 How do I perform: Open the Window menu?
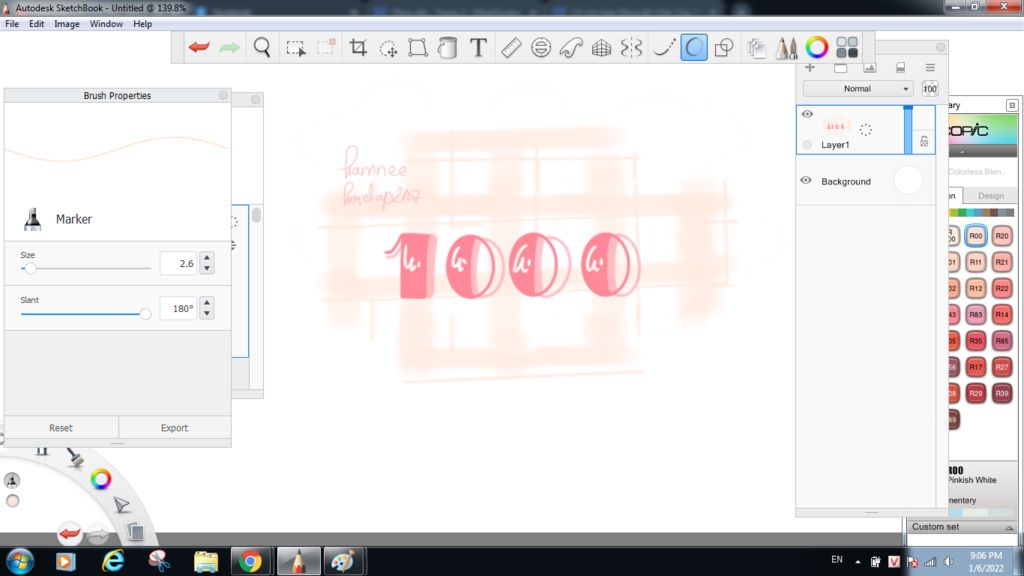[106, 24]
